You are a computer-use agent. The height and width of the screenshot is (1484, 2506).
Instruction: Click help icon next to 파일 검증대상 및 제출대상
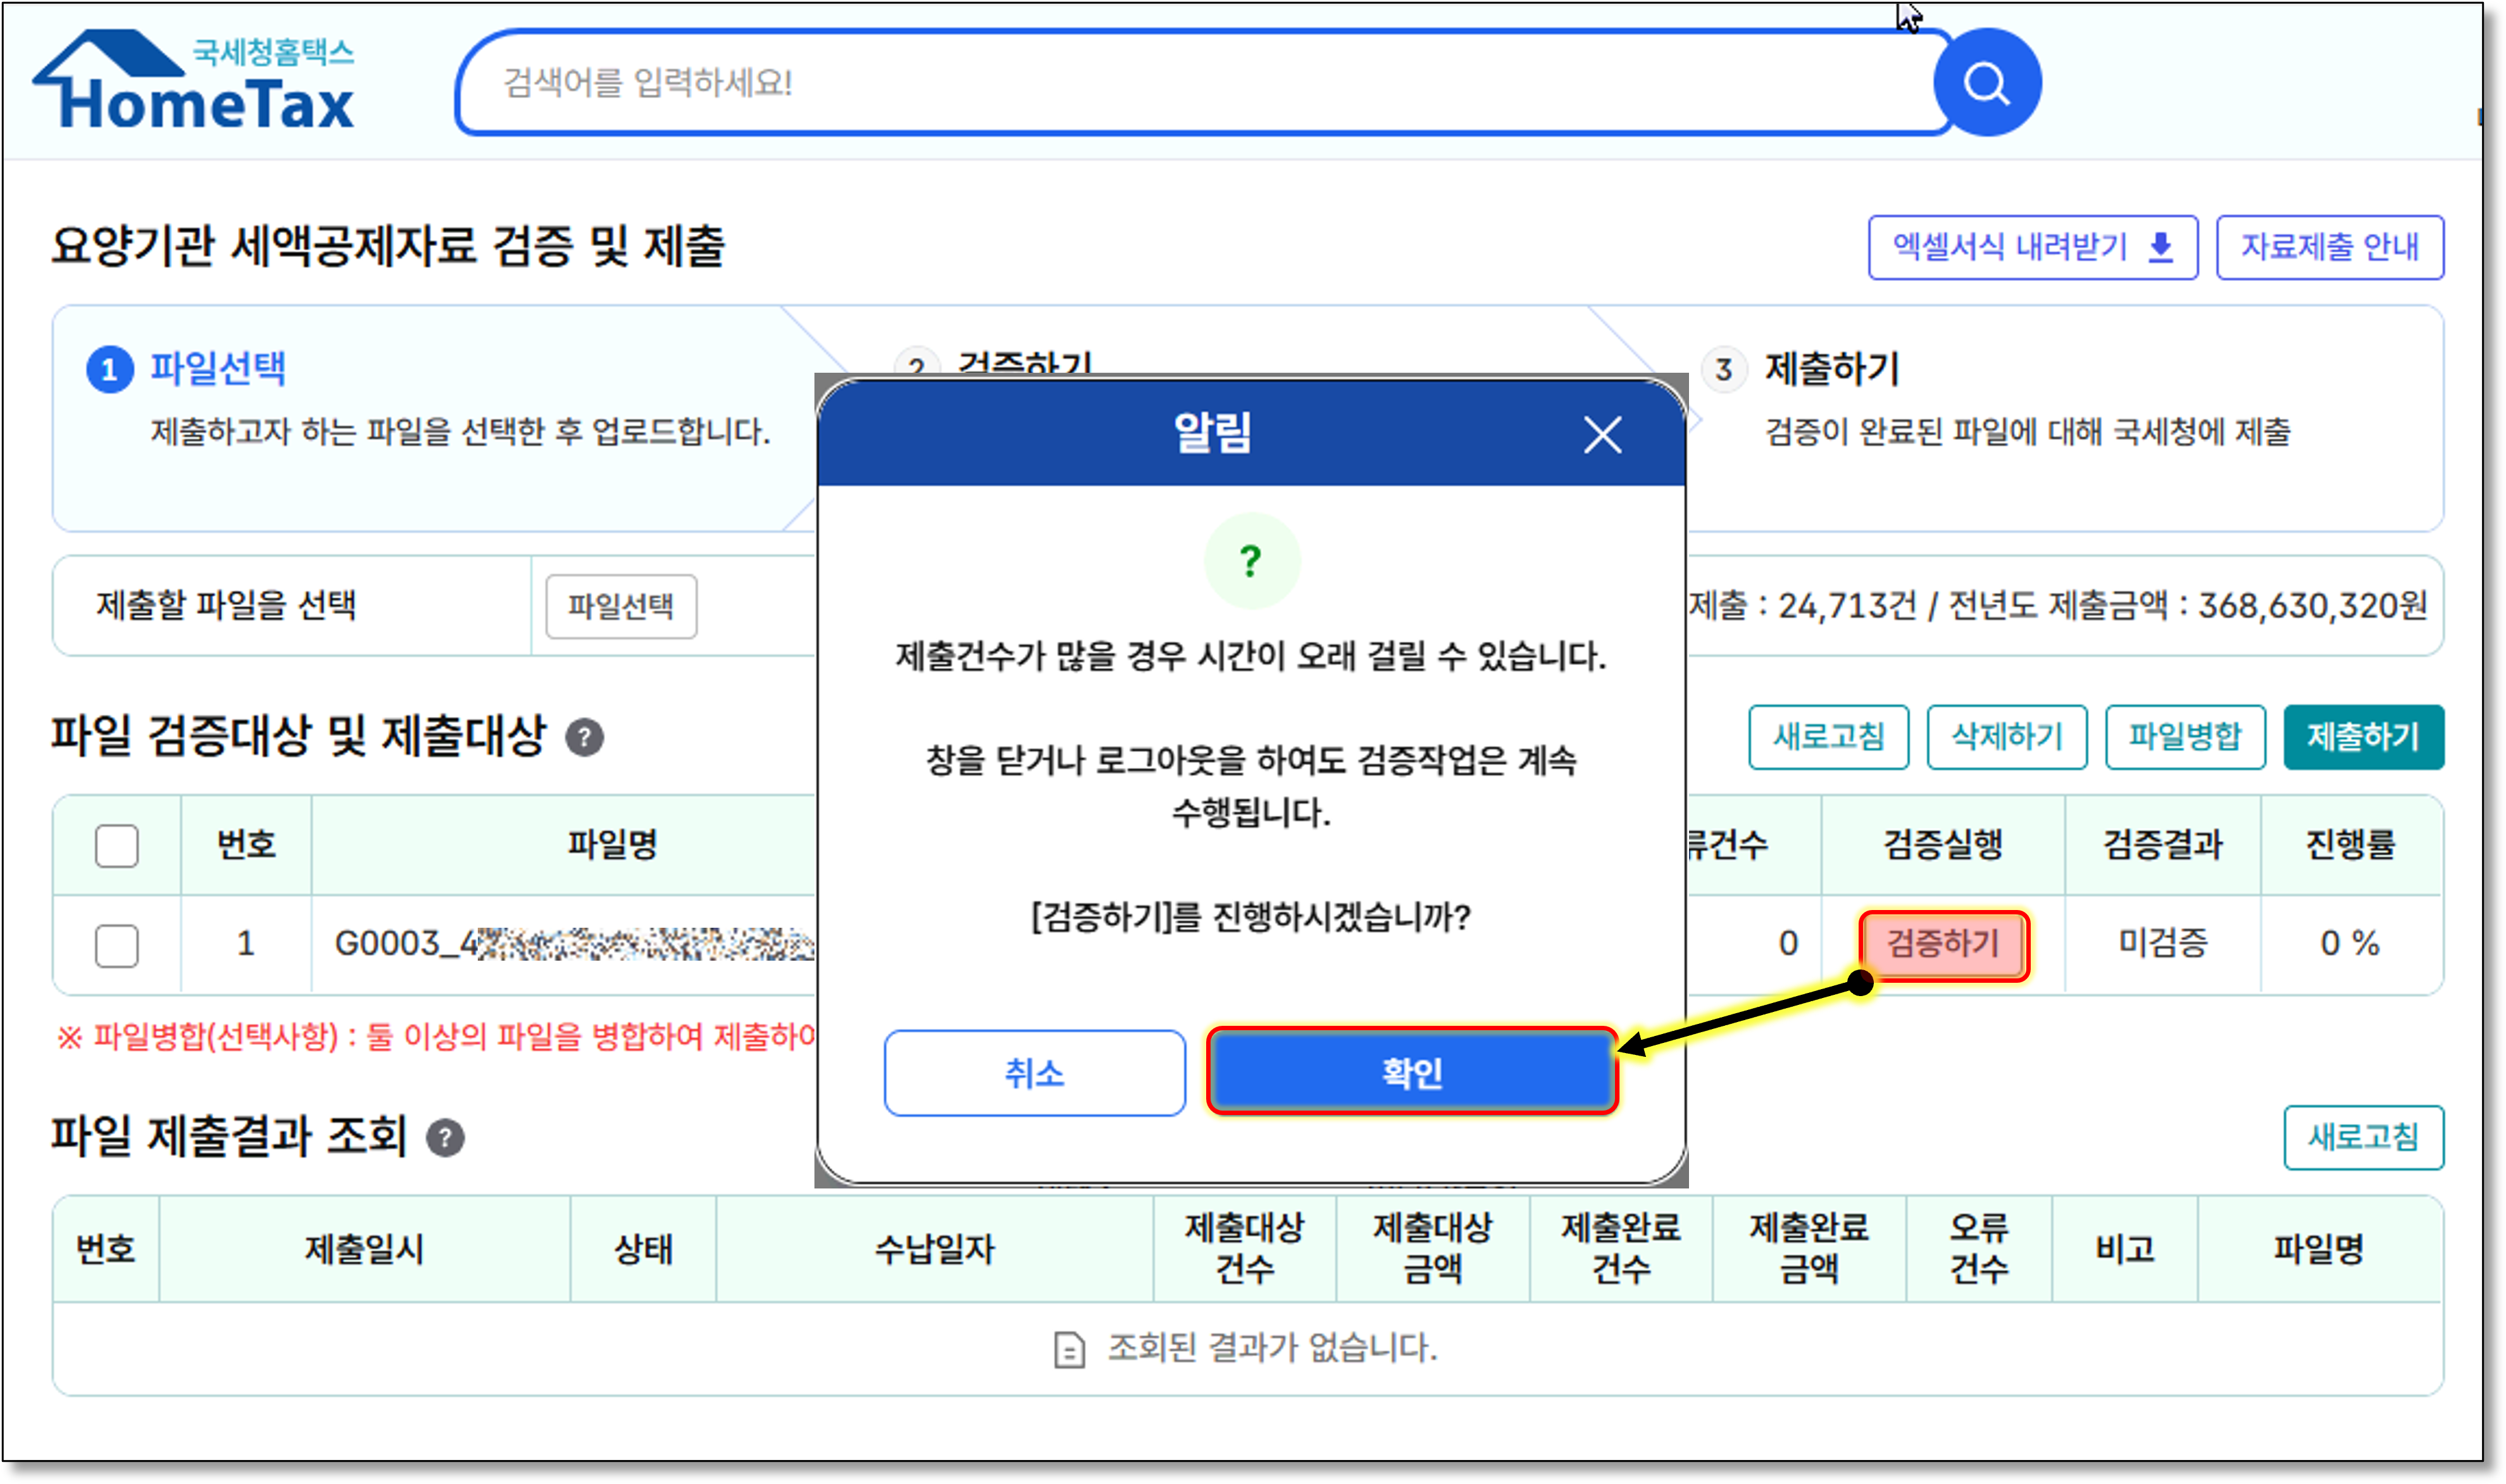[584, 738]
